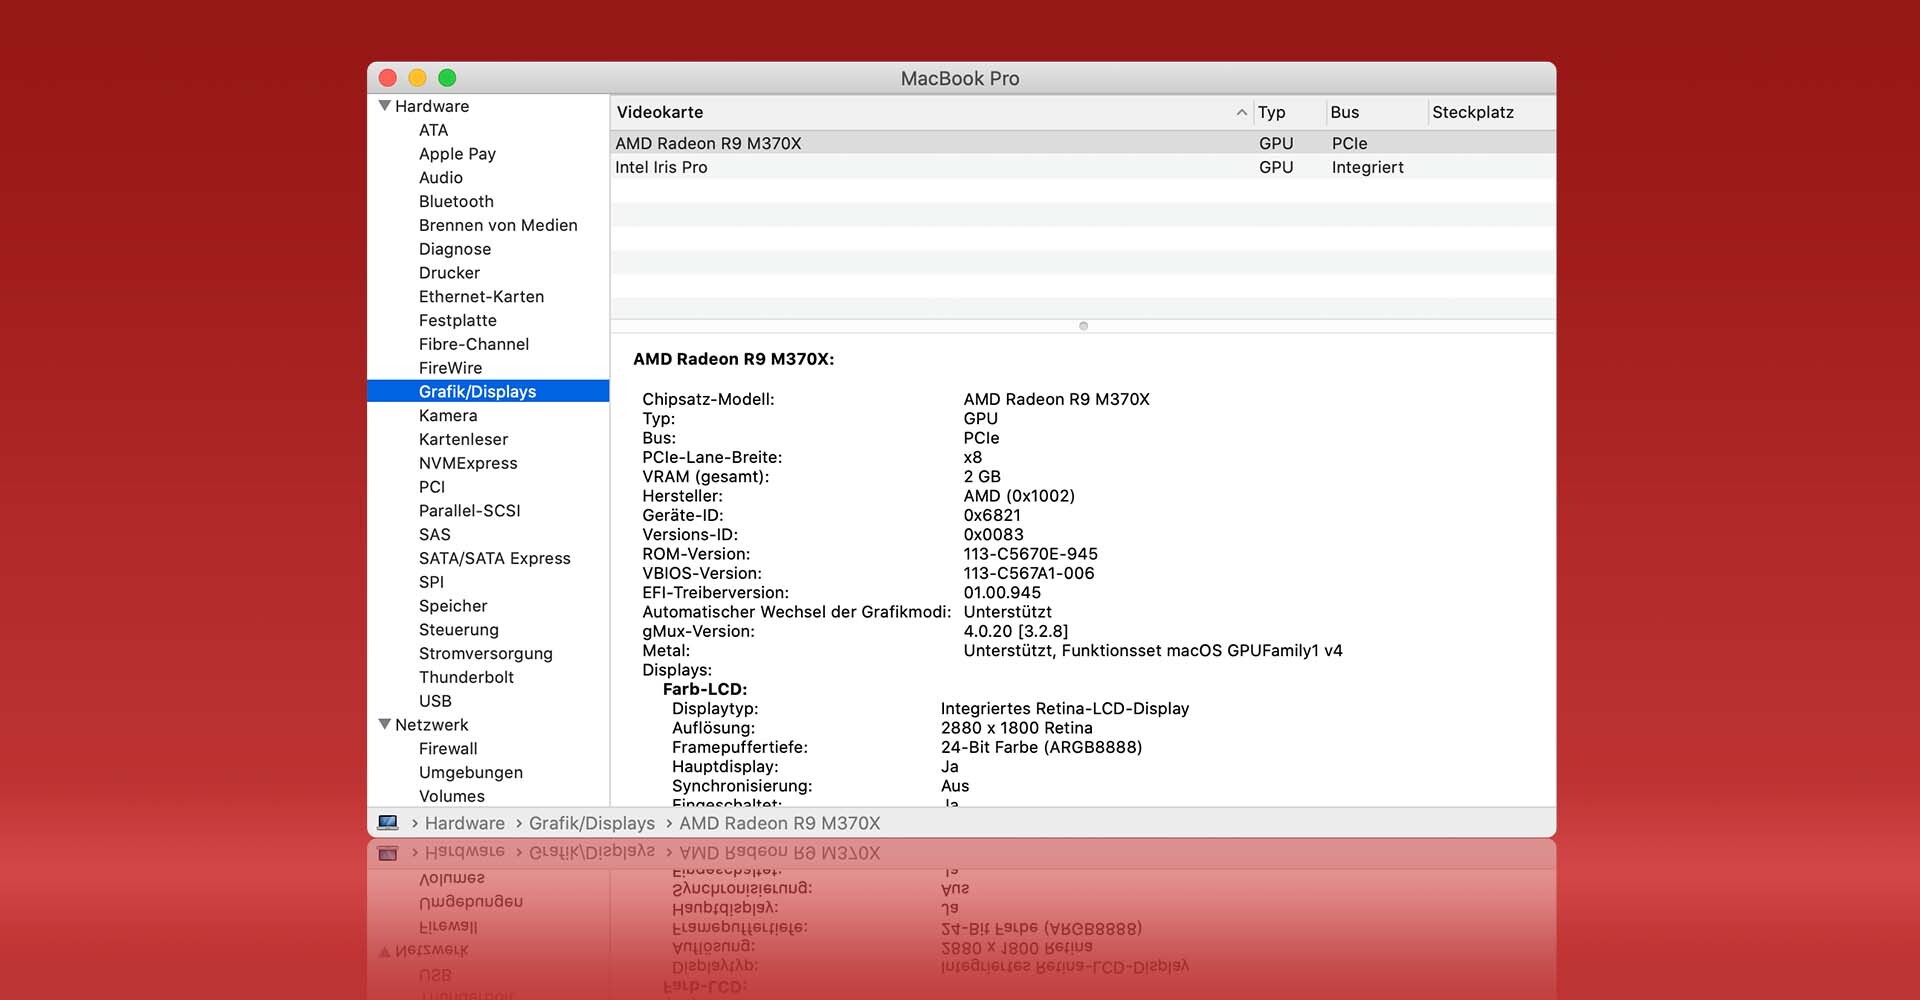Click the Geräte-ID value 0x6821
This screenshot has width=1920, height=1000.
coord(992,515)
